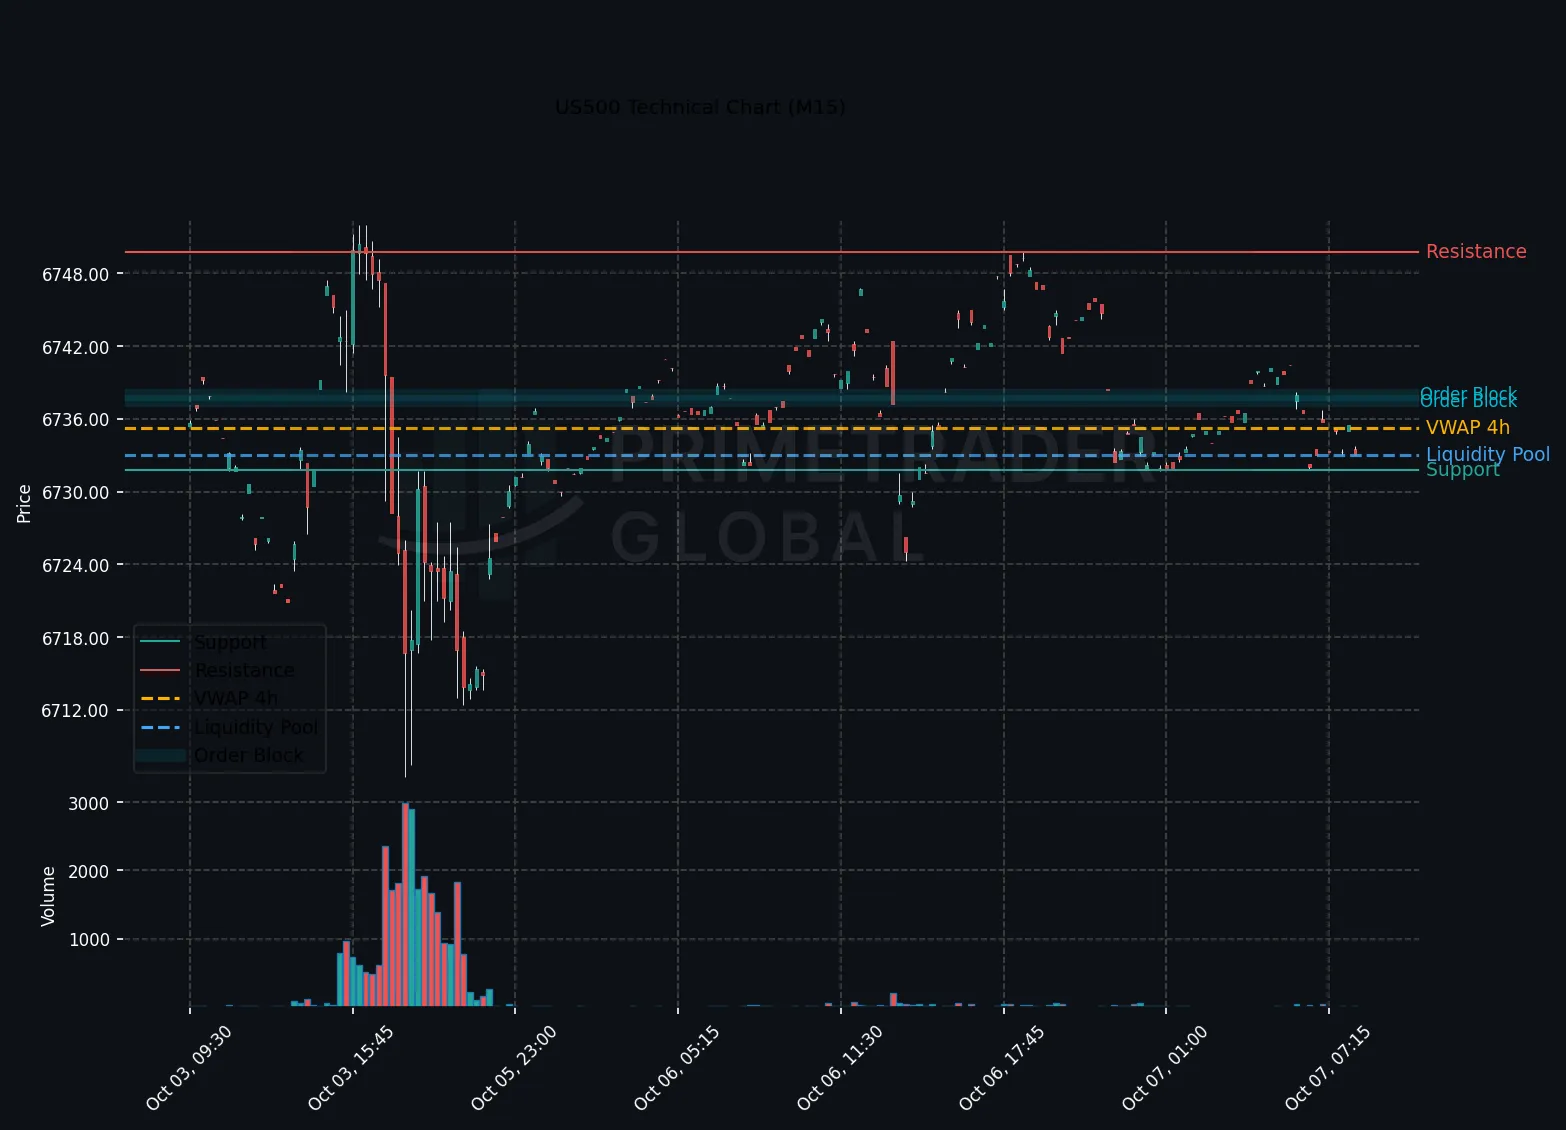Click the Oct 05, 23:00 time label
Viewport: 1566px width, 1130px height.
[514, 1067]
